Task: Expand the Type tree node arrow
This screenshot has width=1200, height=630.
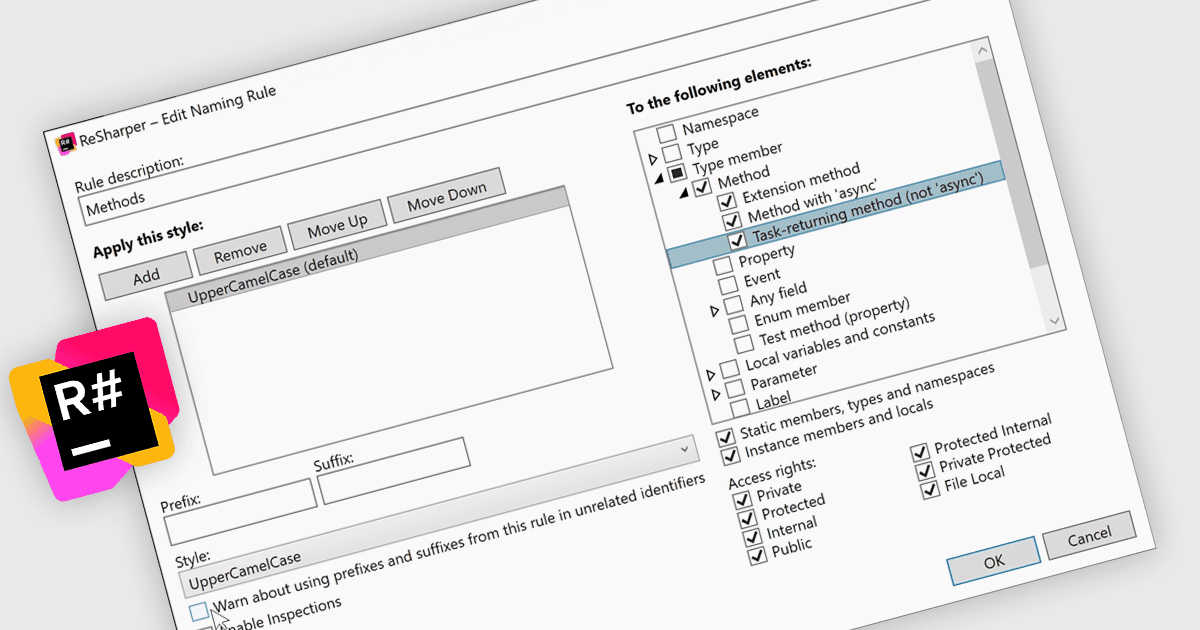Action: (x=652, y=158)
